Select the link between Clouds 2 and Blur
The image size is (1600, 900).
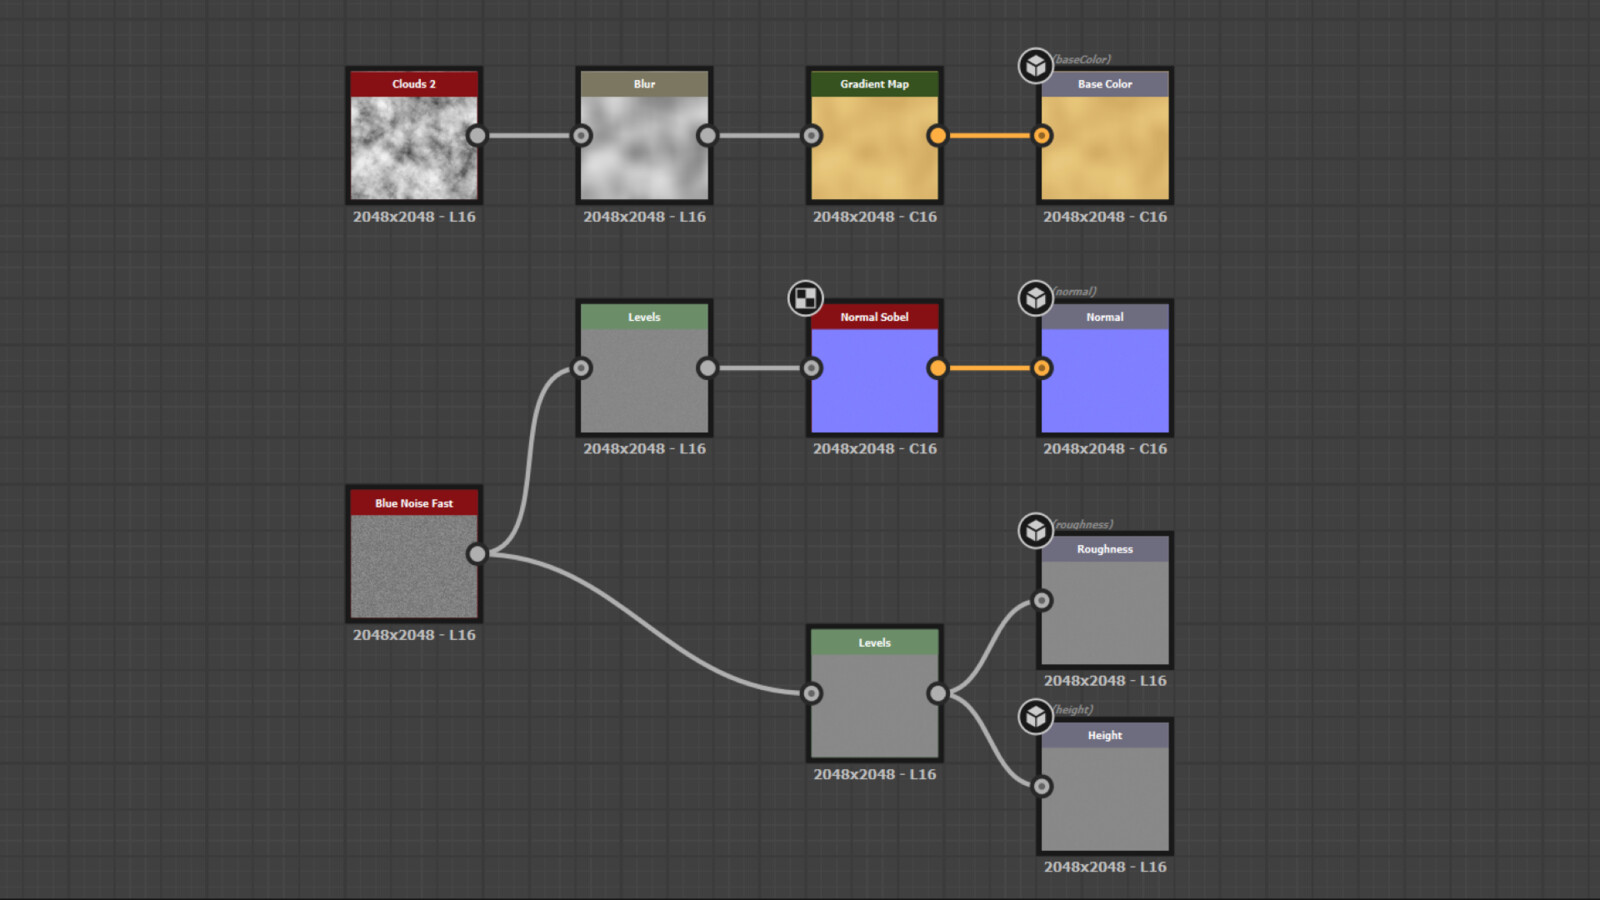tap(529, 135)
